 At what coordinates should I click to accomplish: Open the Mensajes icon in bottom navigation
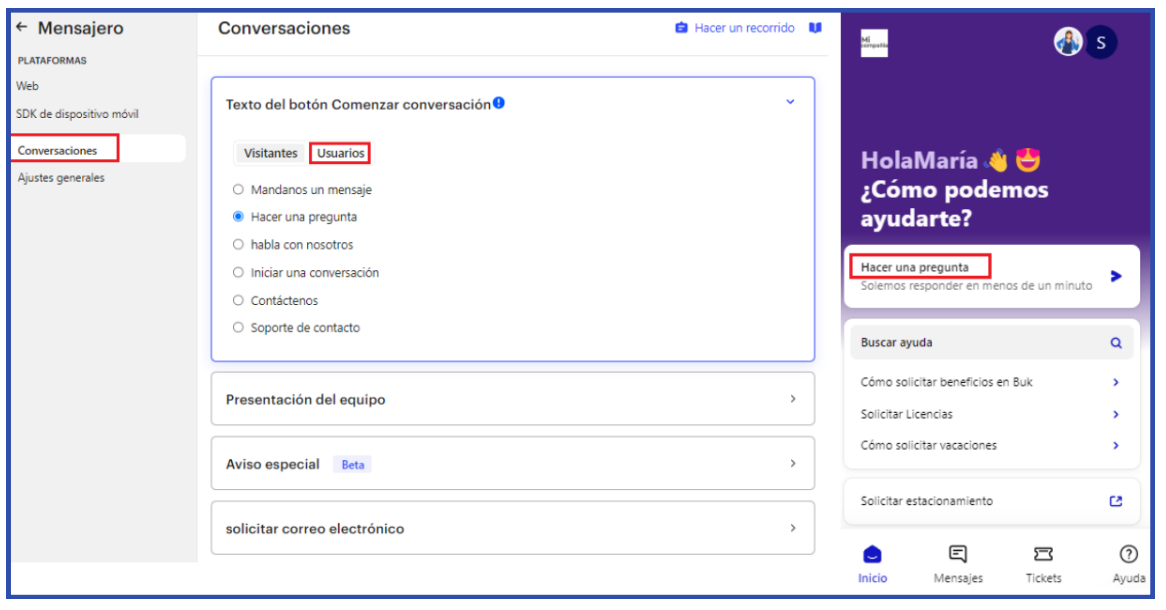[957, 554]
